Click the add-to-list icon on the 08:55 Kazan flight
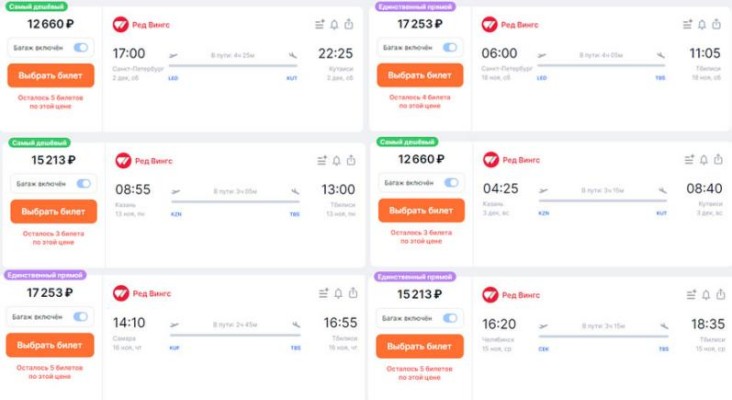The width and height of the screenshot is (732, 400). click(x=321, y=160)
